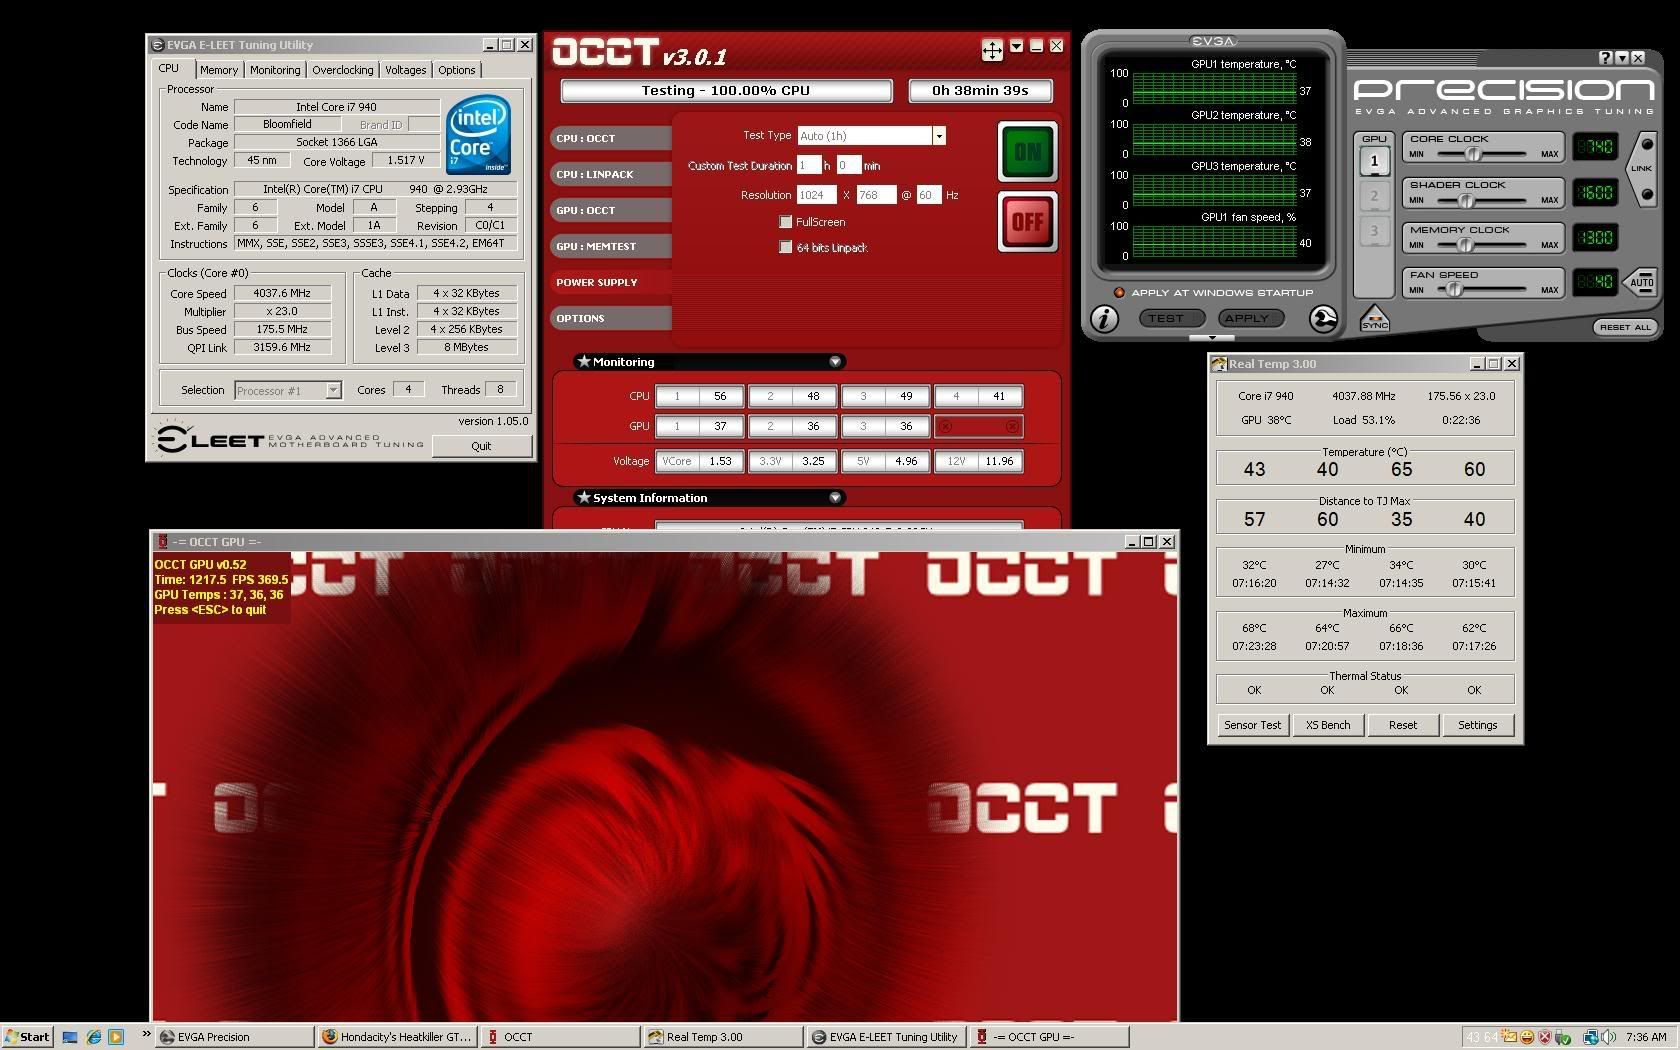1680x1050 pixels.
Task: Open the wrench settings icon in Precision
Action: (x=1323, y=318)
